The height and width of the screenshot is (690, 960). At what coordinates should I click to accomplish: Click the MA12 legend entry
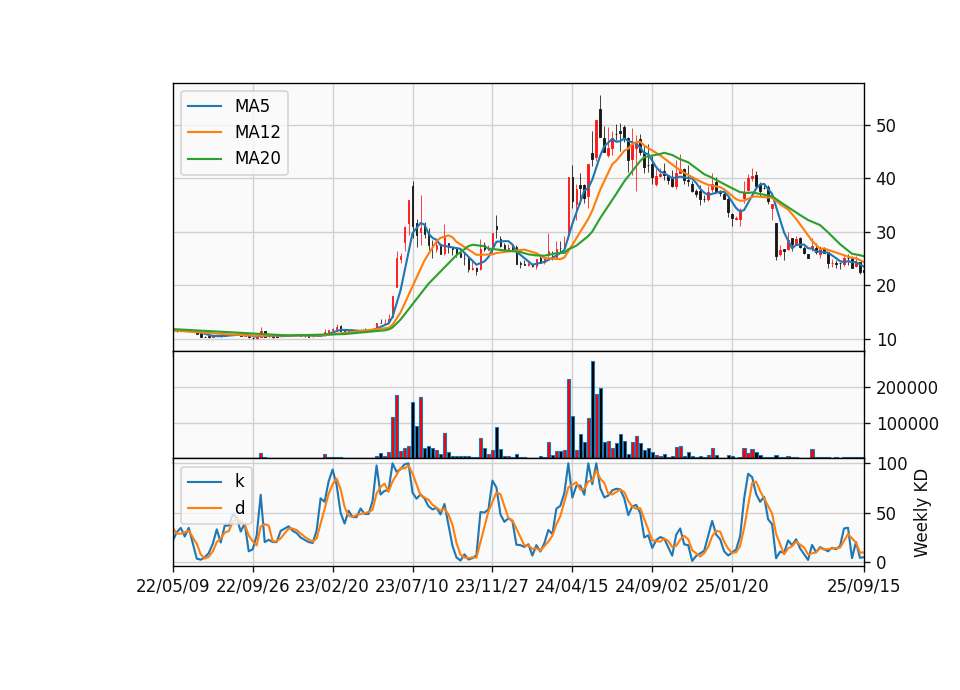(234, 132)
